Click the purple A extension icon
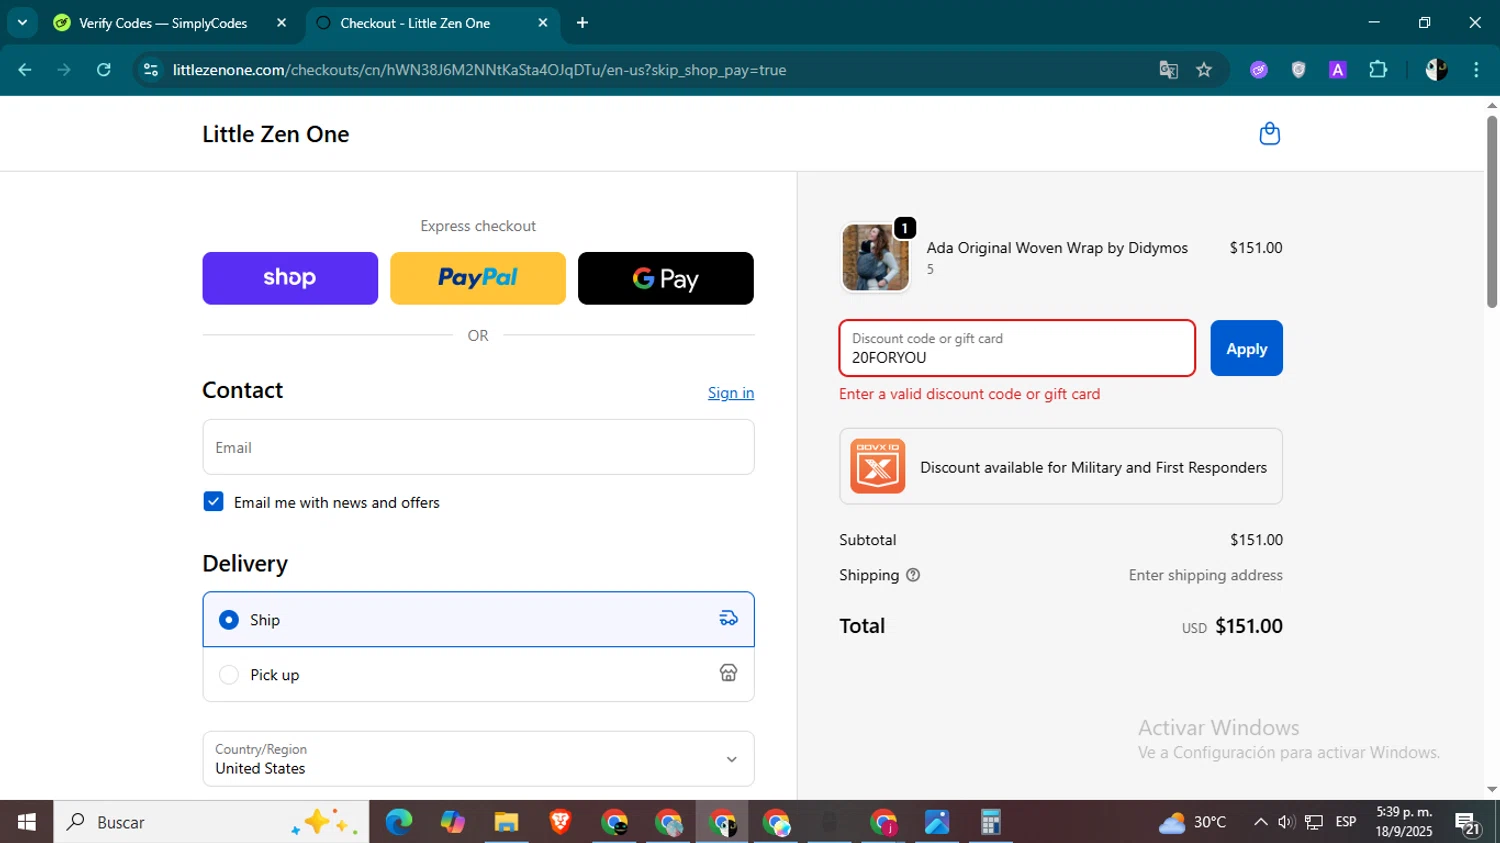The image size is (1500, 843). click(x=1337, y=70)
